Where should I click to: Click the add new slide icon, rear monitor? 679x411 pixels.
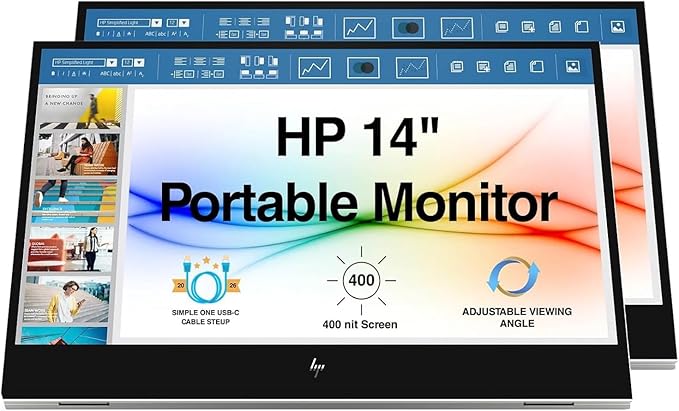528,27
